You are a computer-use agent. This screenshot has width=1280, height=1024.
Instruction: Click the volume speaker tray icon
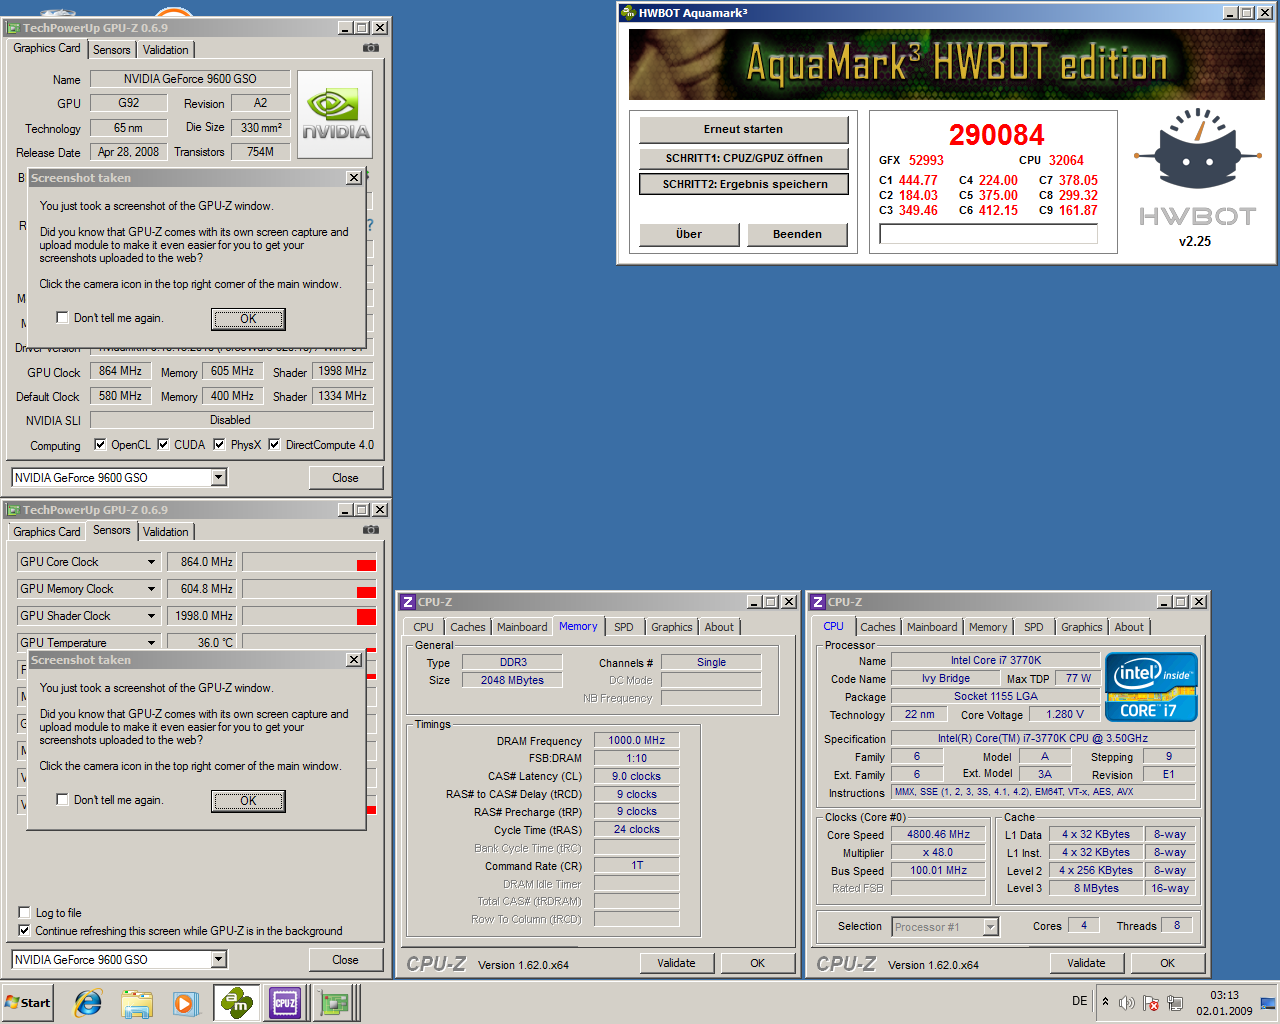(x=1127, y=1002)
